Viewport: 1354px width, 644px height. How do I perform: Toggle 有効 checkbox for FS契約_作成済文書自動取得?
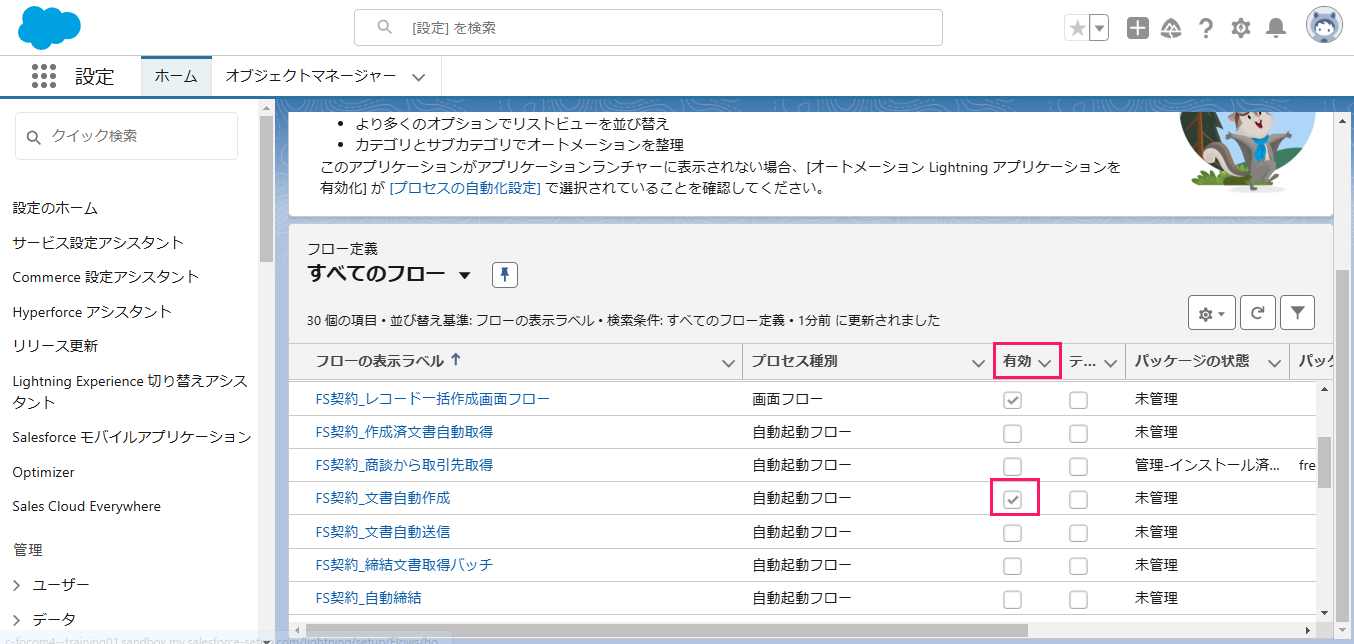pyautogui.click(x=1013, y=433)
